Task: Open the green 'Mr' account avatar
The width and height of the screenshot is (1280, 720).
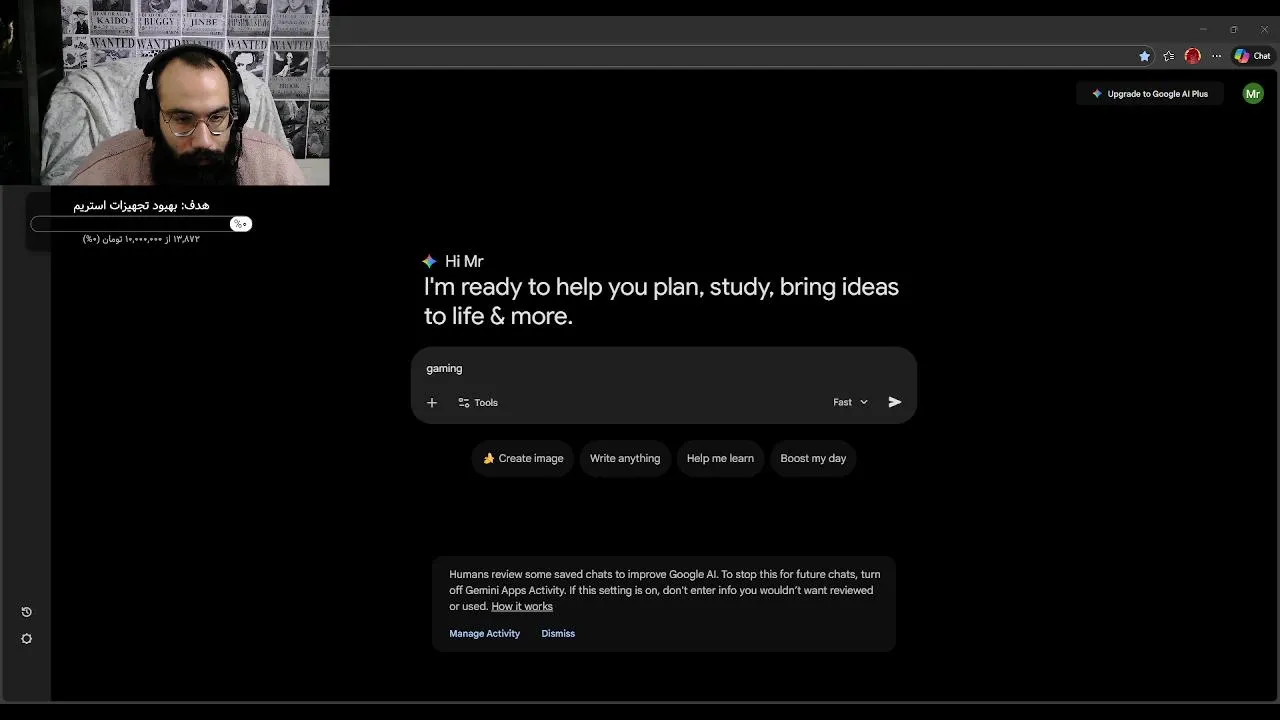Action: [1253, 94]
